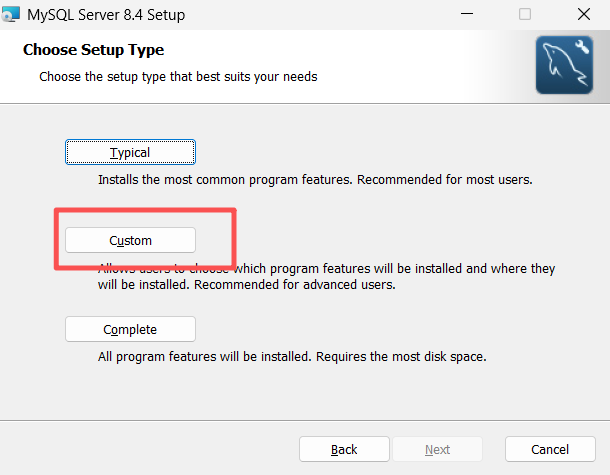Pick the Complete setup type

tap(130, 329)
